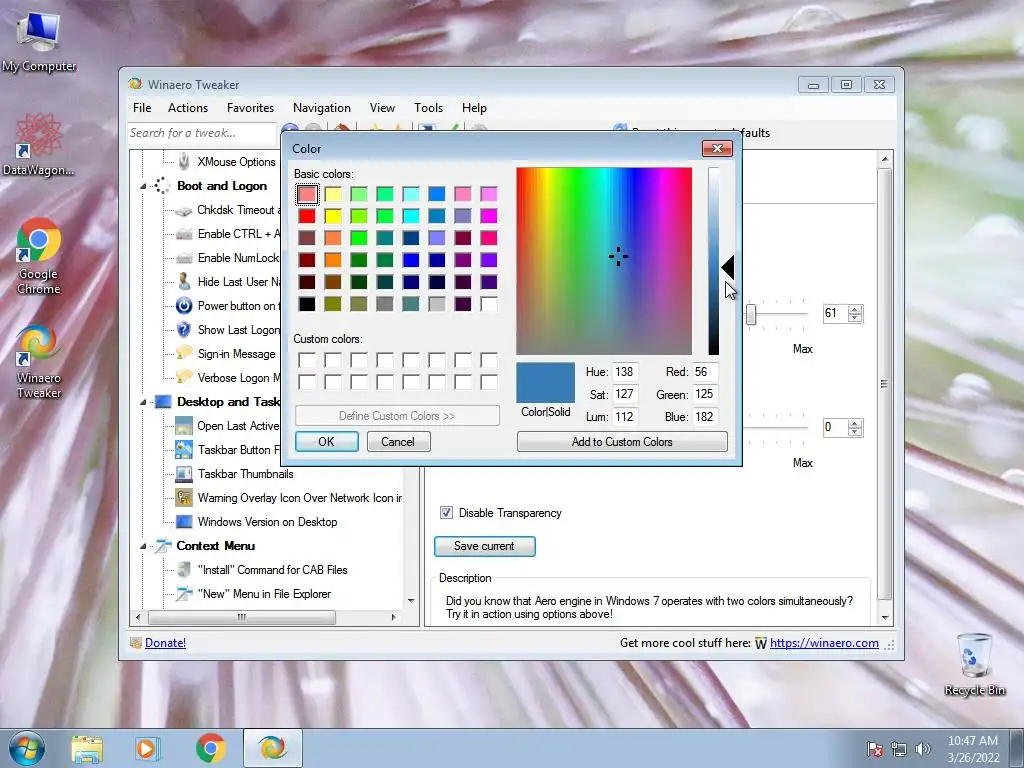Confirm the color with OK

click(x=327, y=441)
